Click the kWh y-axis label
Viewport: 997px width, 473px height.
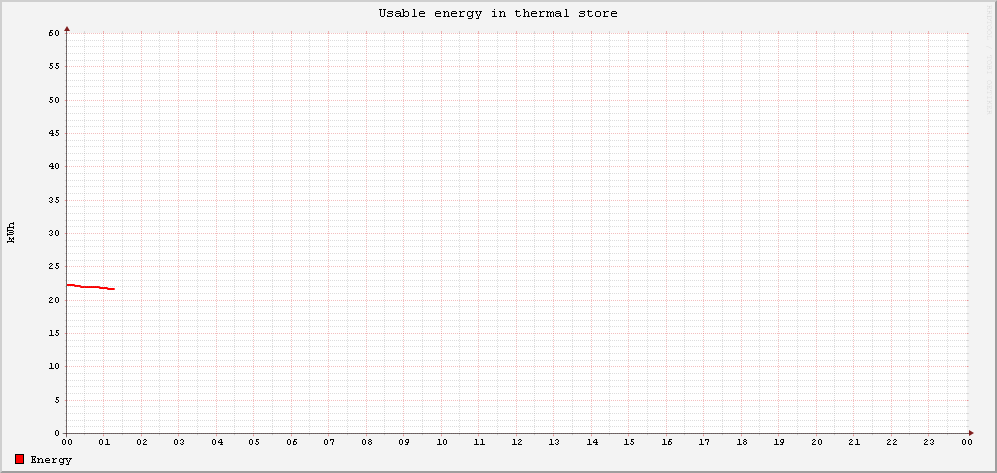pyautogui.click(x=12, y=232)
